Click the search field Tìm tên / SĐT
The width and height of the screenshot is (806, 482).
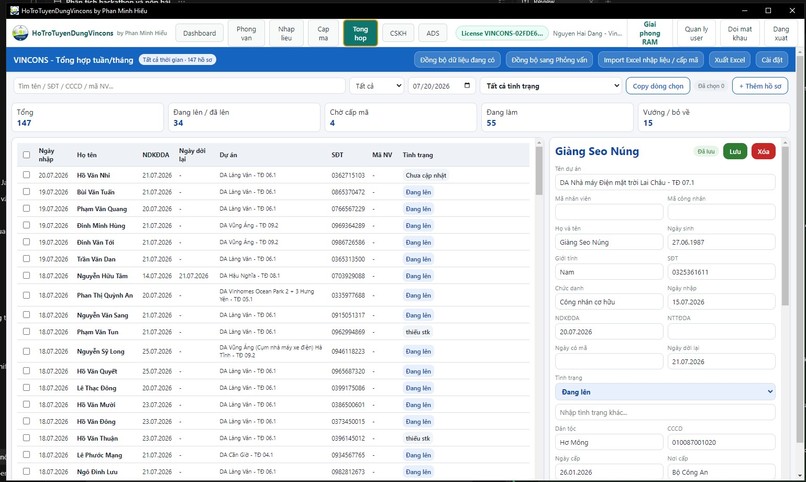(179, 86)
